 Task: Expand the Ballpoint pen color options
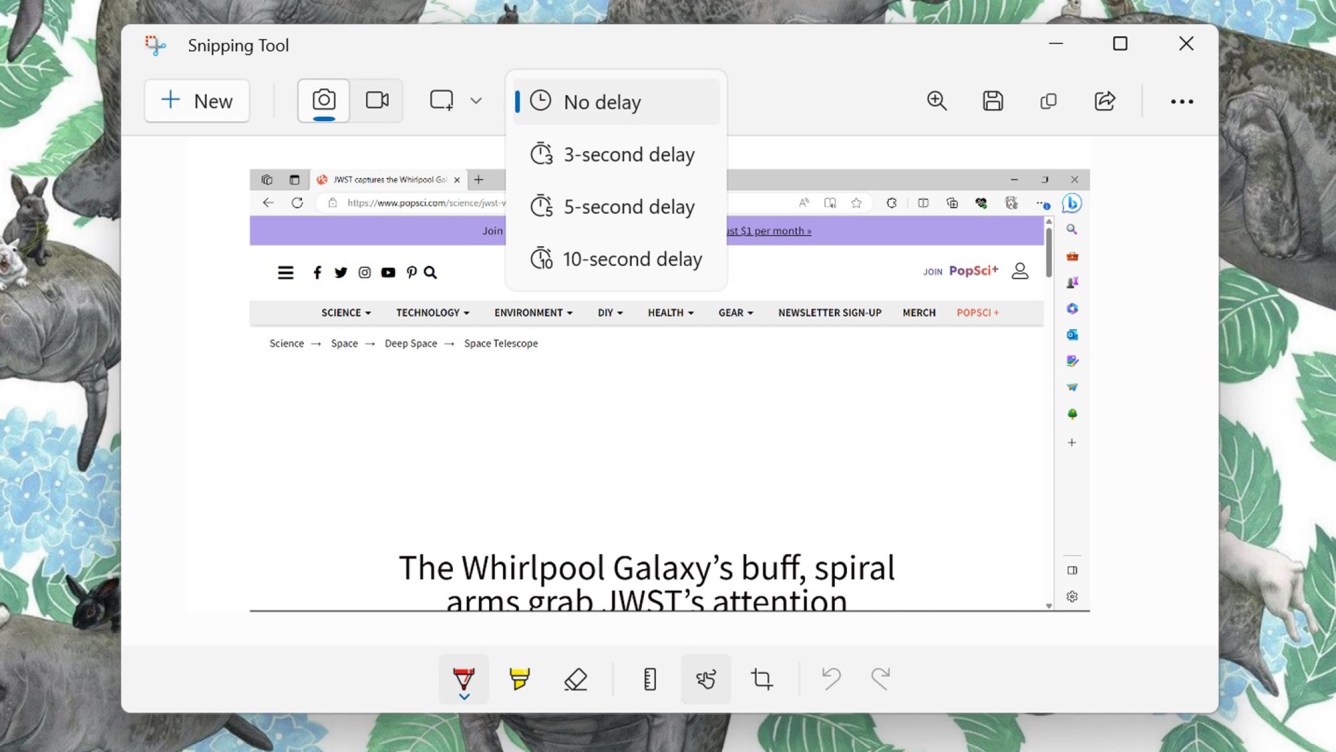(x=463, y=697)
